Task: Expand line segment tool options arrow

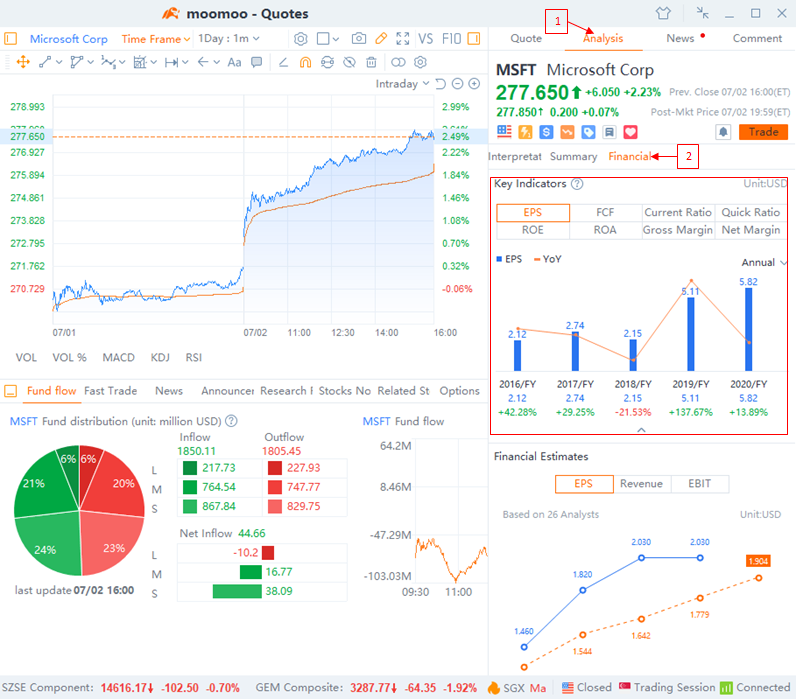Action: [59, 62]
